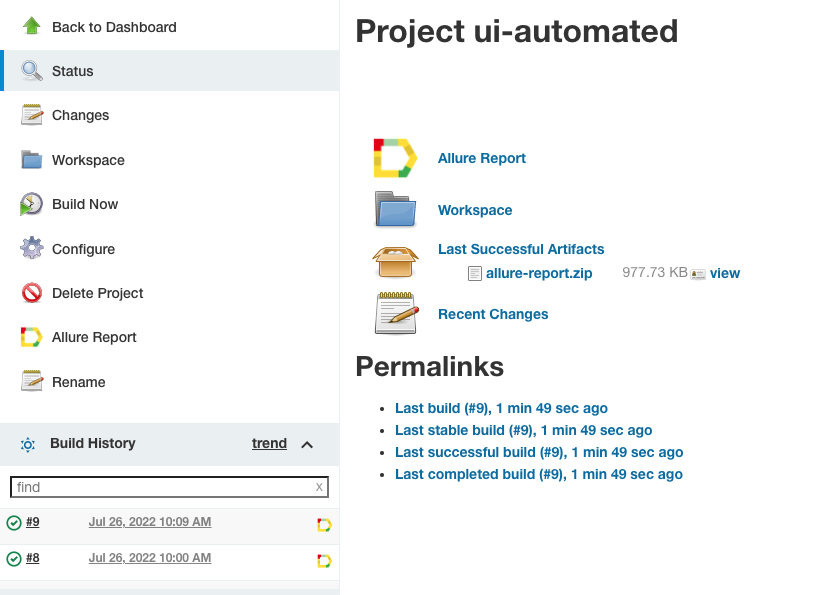Open the Workspace sidebar menu item
Viewport: 819px width, 595px height.
pos(170,160)
